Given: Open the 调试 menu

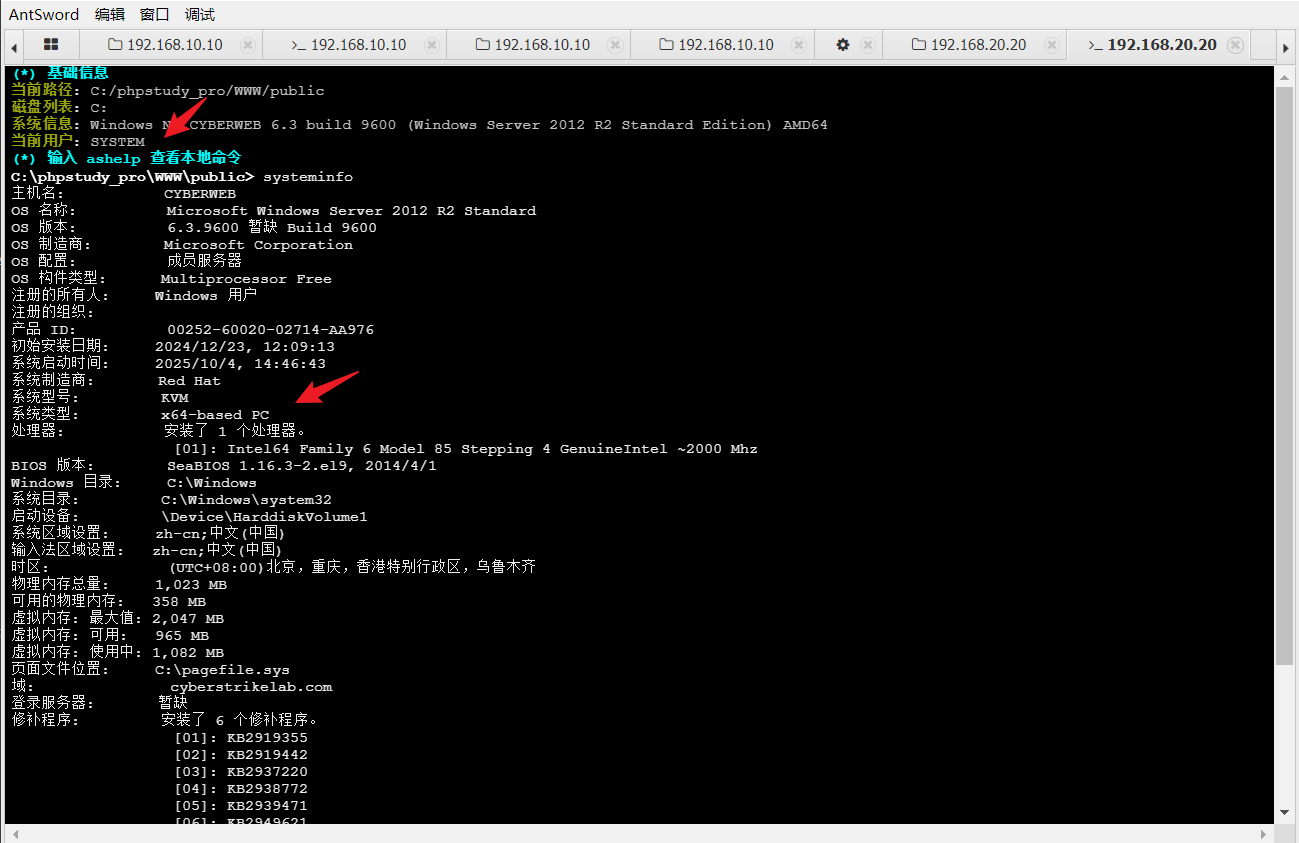Looking at the screenshot, I should pos(200,14).
